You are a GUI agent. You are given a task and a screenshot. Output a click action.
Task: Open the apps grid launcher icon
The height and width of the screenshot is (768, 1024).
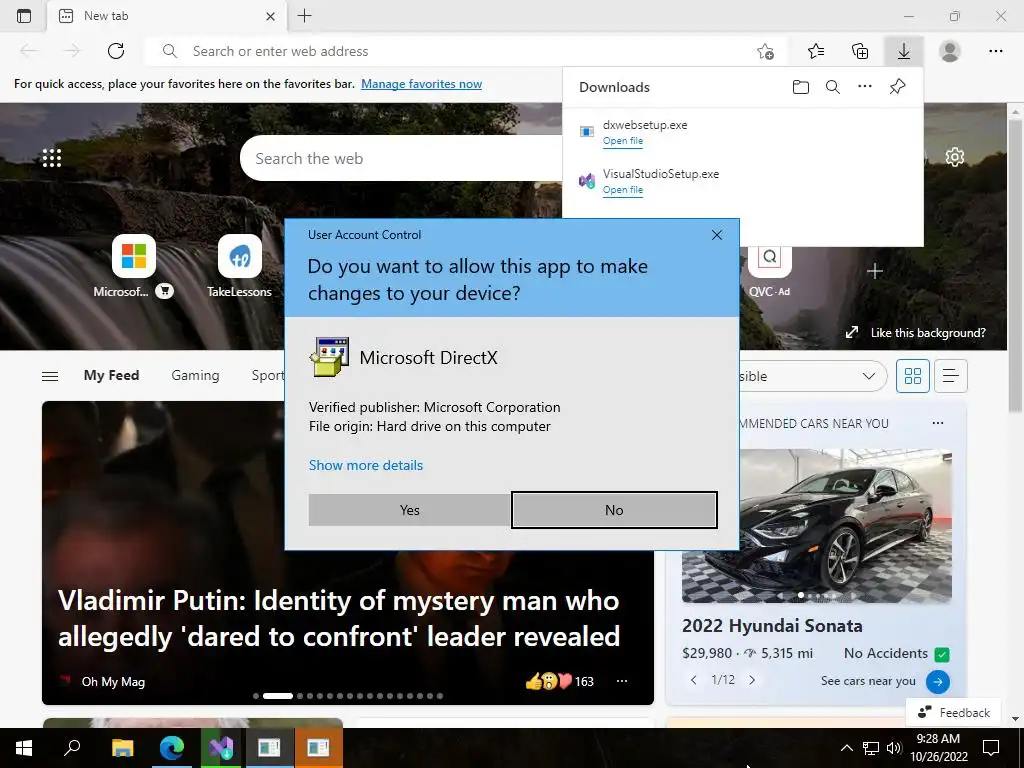pos(52,157)
